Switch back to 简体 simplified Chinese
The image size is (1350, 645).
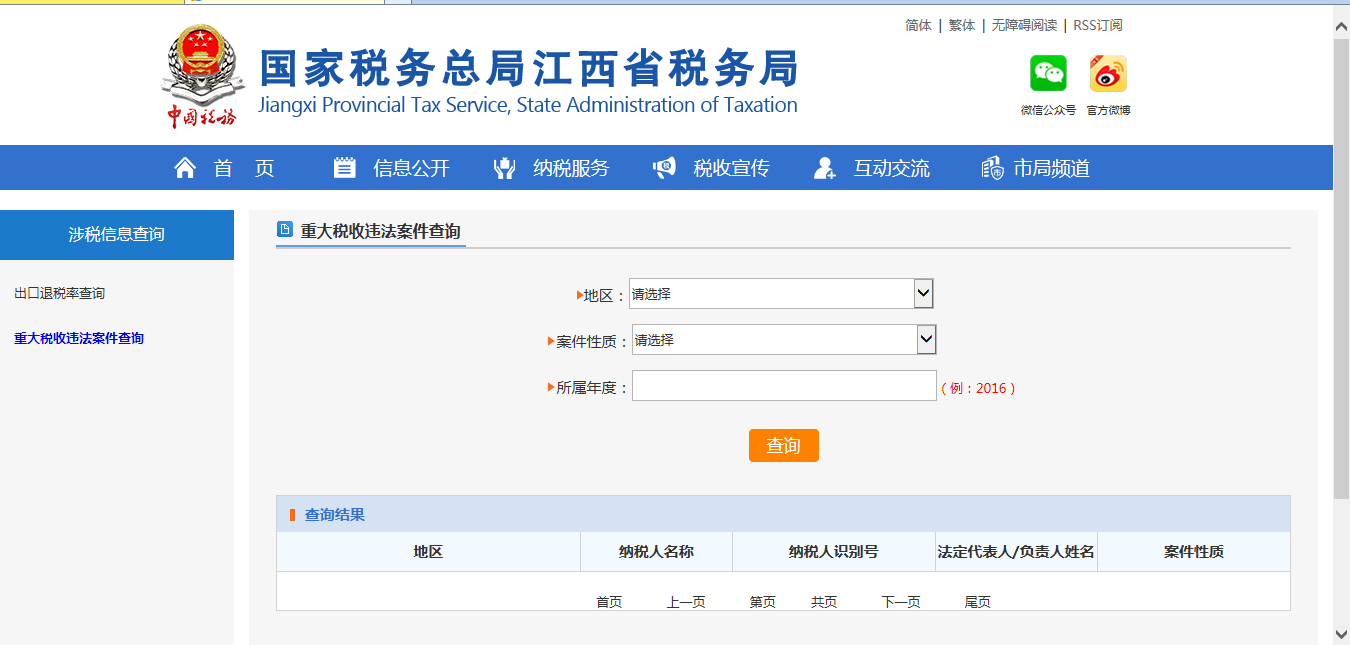[917, 24]
